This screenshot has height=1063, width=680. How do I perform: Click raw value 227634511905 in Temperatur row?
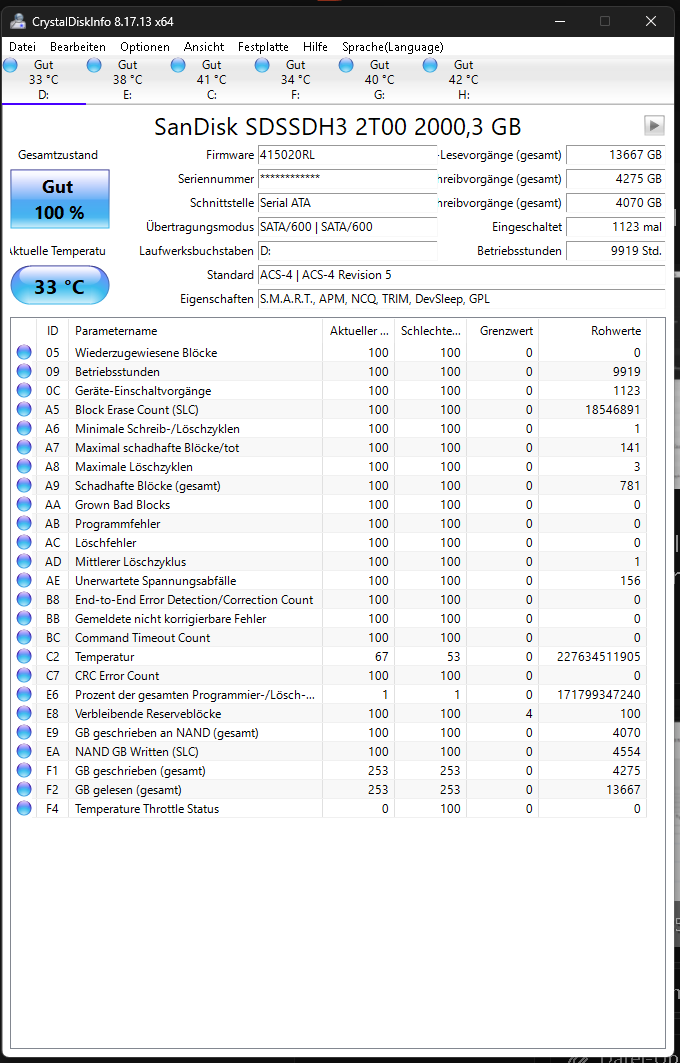pyautogui.click(x=598, y=656)
